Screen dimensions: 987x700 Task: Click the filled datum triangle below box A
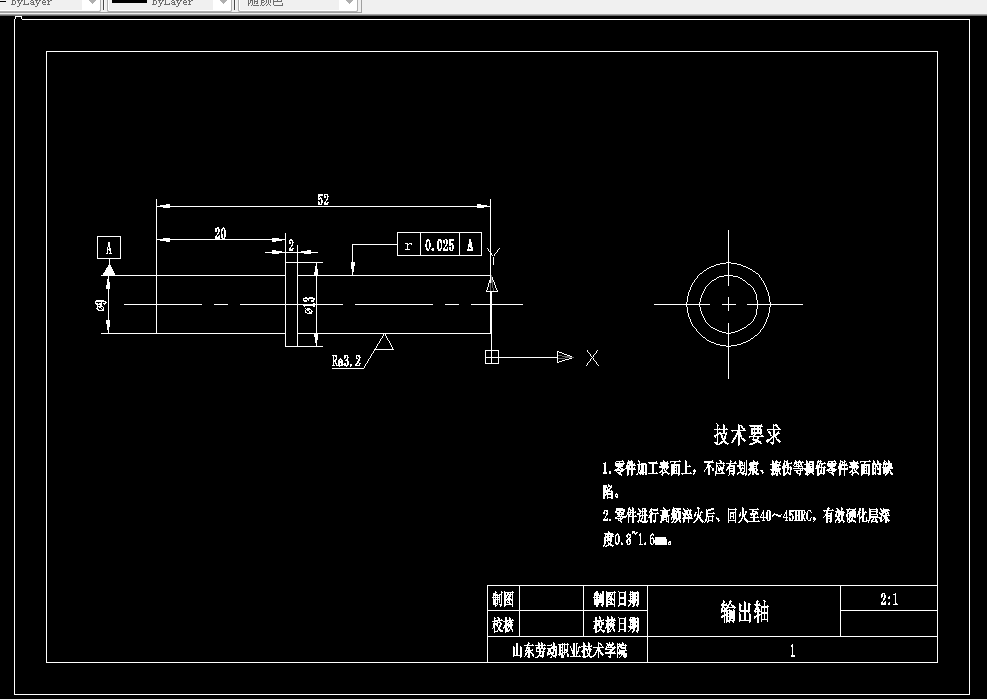108,269
